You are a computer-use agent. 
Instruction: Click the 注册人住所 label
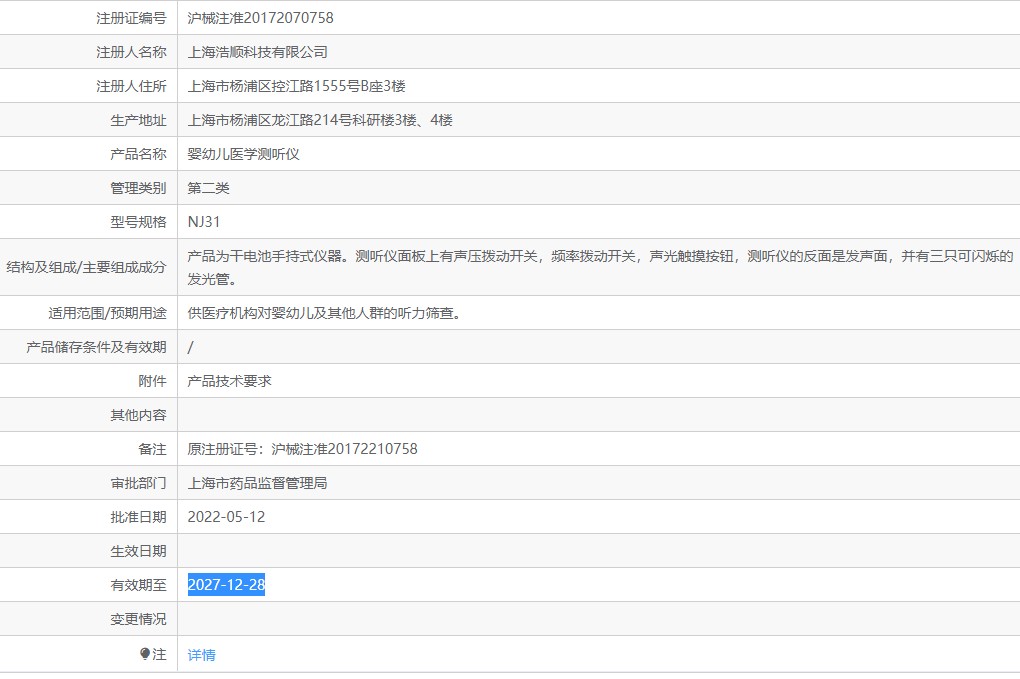(x=131, y=86)
